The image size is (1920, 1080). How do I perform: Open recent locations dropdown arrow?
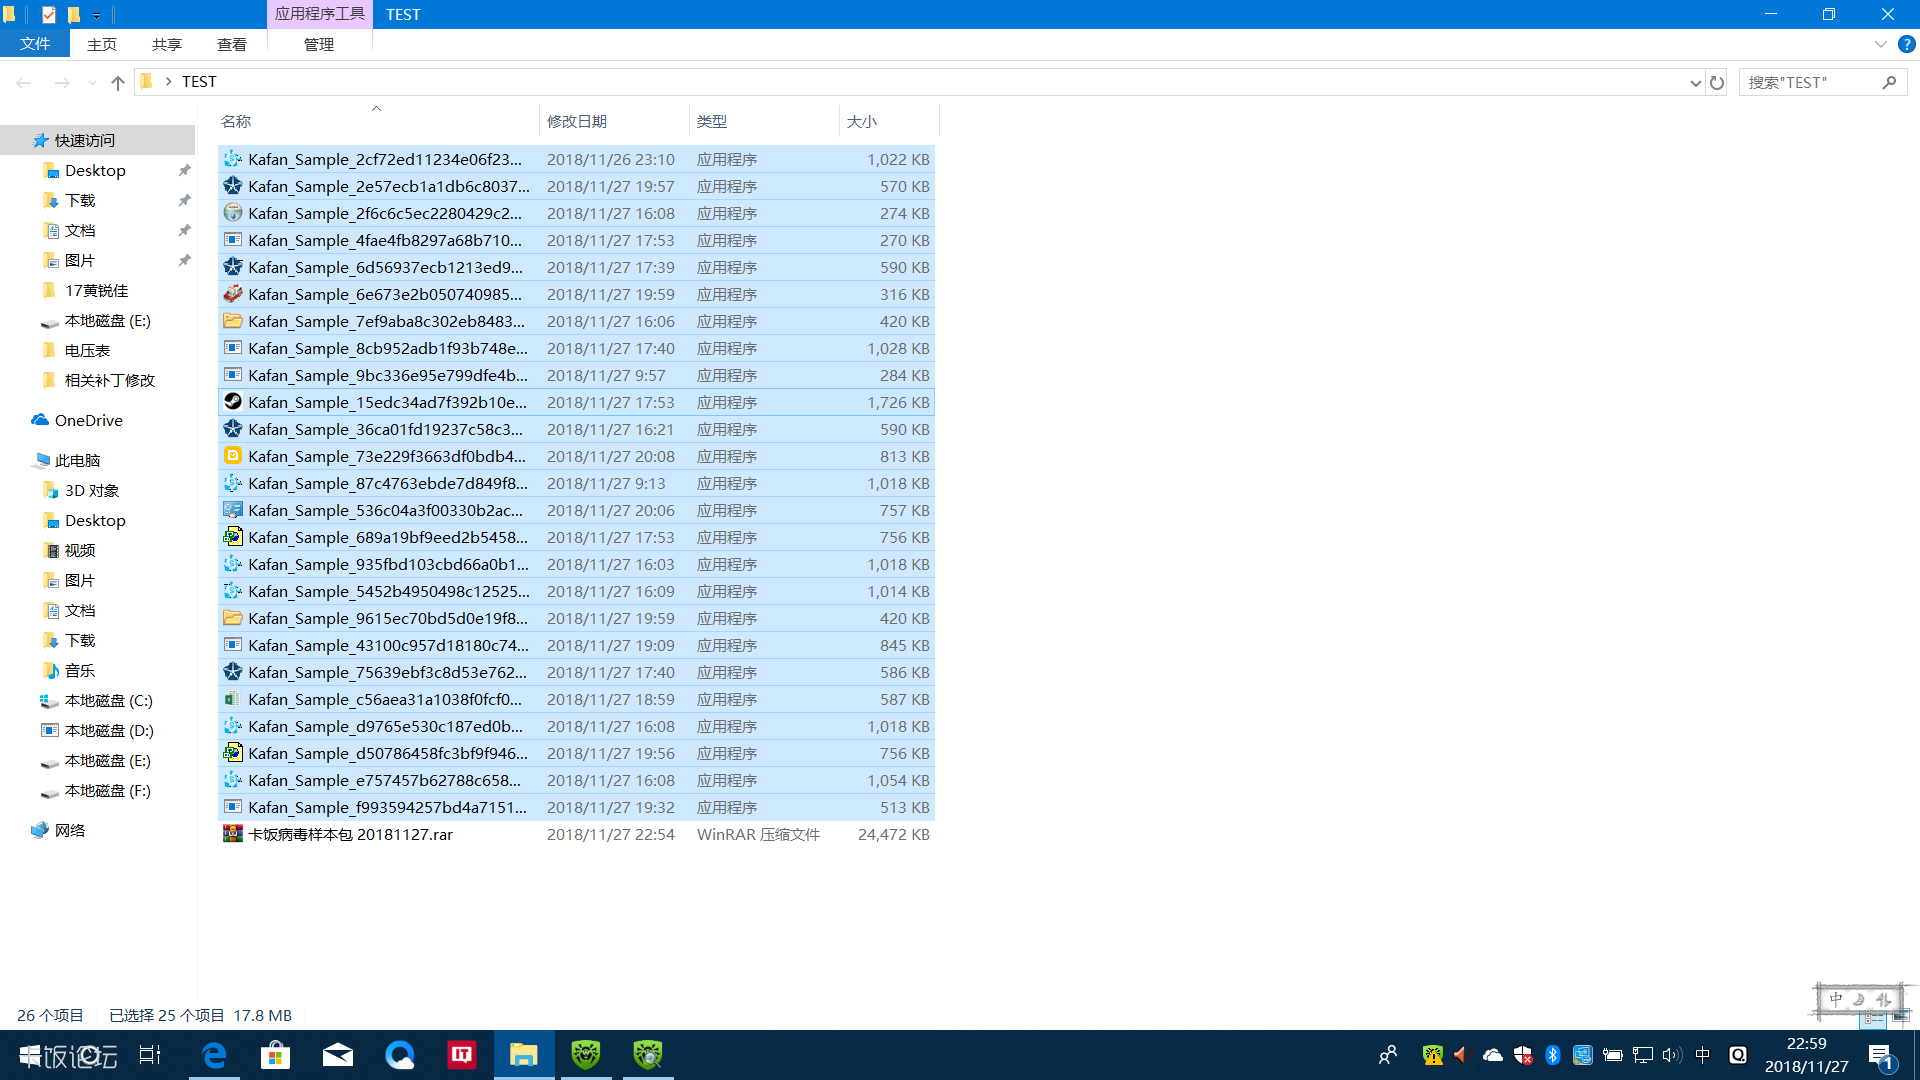pyautogui.click(x=91, y=83)
